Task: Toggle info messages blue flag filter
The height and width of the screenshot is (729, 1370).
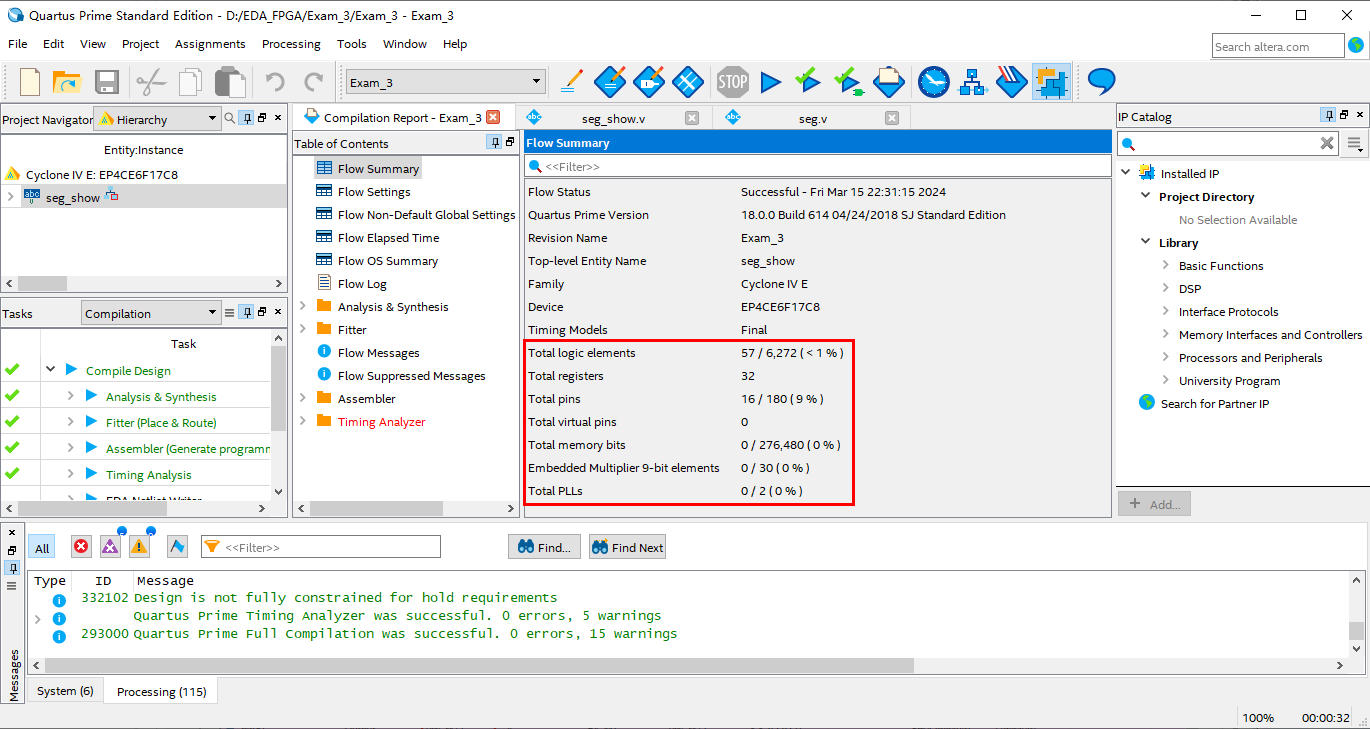Action: (x=177, y=546)
